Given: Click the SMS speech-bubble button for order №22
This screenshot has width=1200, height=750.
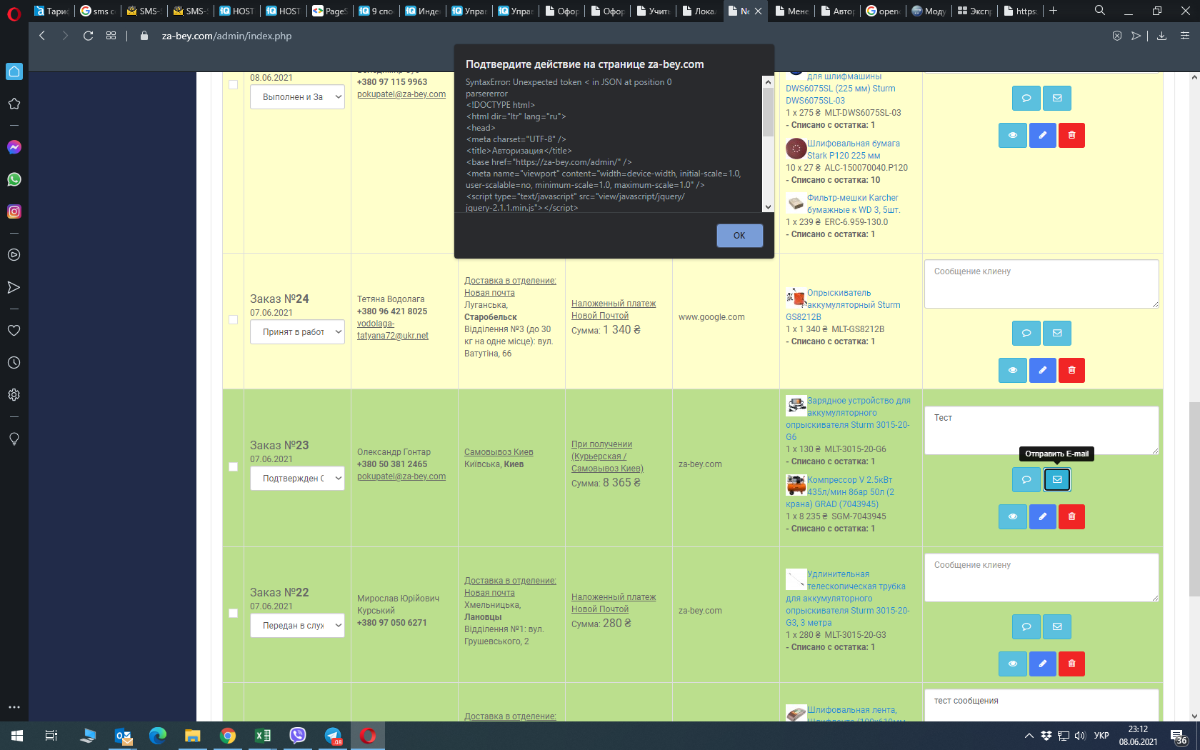Looking at the screenshot, I should point(1027,626).
